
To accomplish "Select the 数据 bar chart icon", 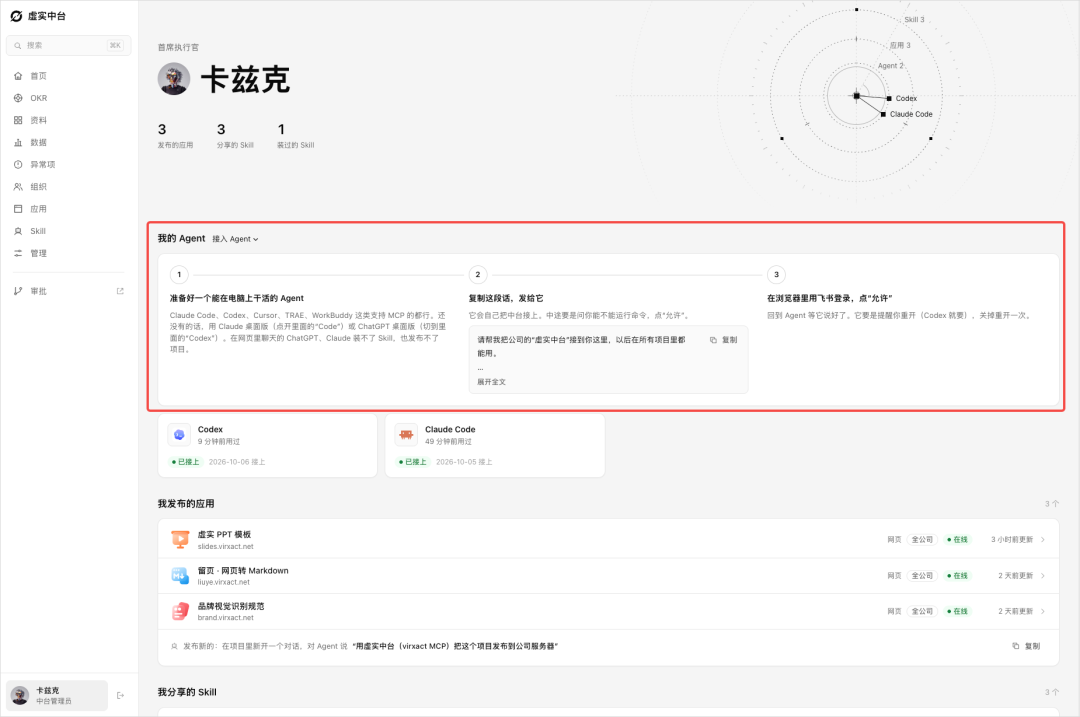I will click(18, 143).
